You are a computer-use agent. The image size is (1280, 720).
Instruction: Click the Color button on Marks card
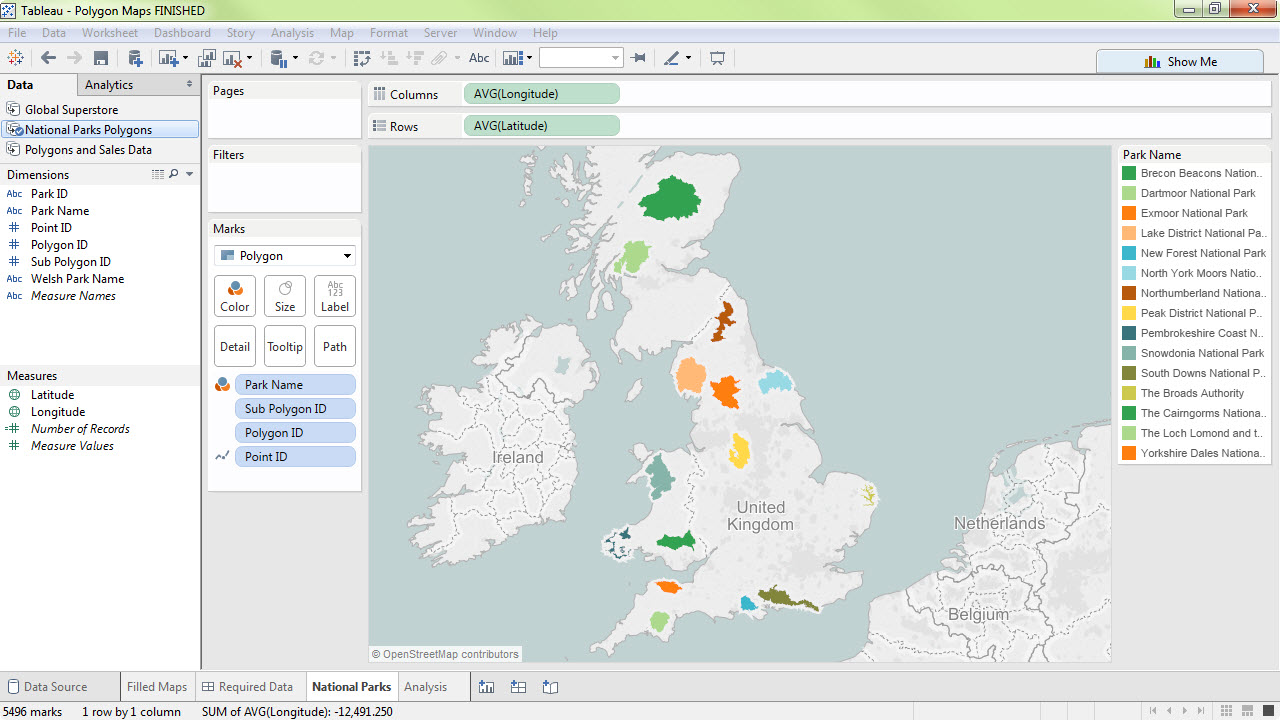click(235, 296)
